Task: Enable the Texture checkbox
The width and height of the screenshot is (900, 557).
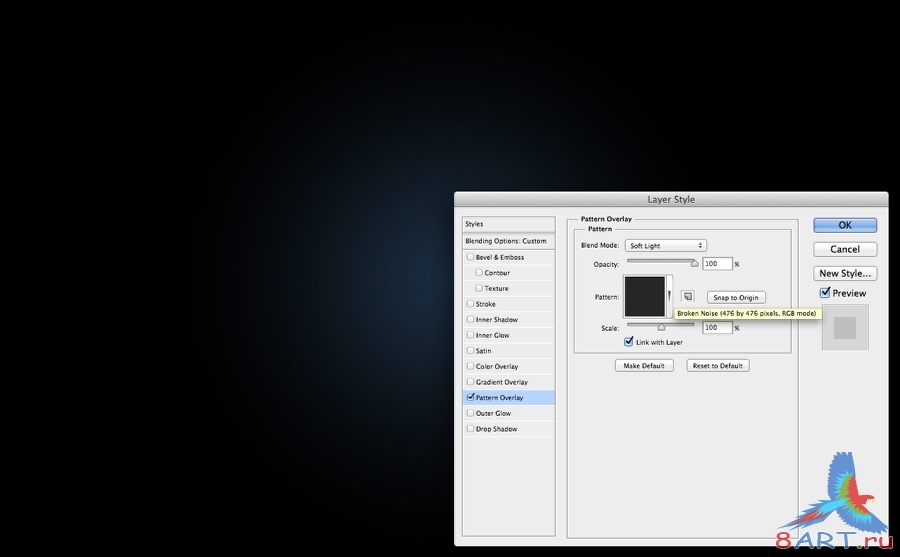Action: tap(479, 288)
